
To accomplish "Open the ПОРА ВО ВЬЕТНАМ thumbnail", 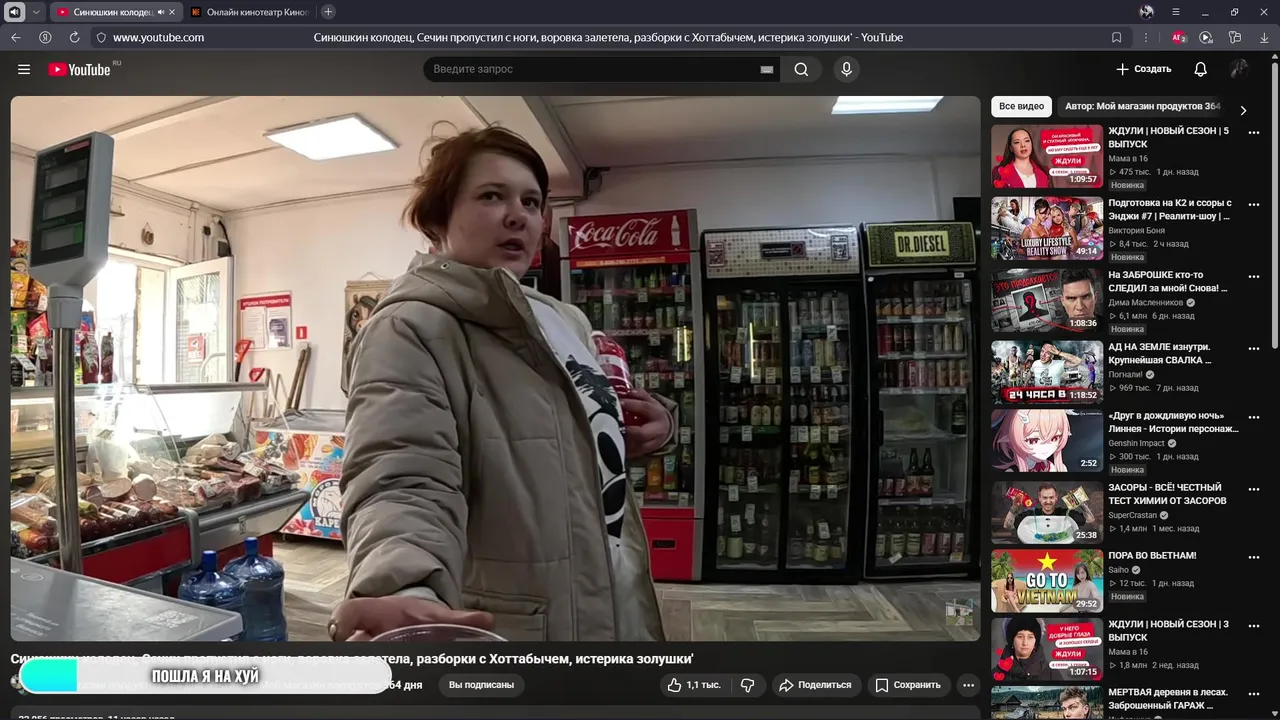I will point(1047,581).
